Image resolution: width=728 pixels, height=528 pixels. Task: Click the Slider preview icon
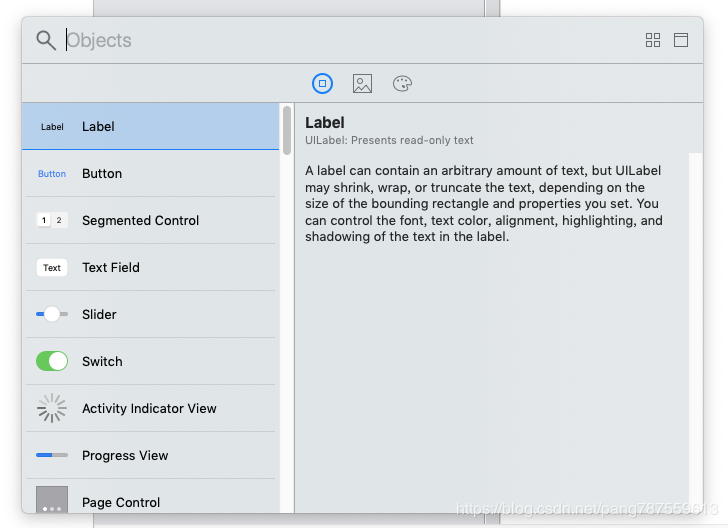pyautogui.click(x=52, y=314)
